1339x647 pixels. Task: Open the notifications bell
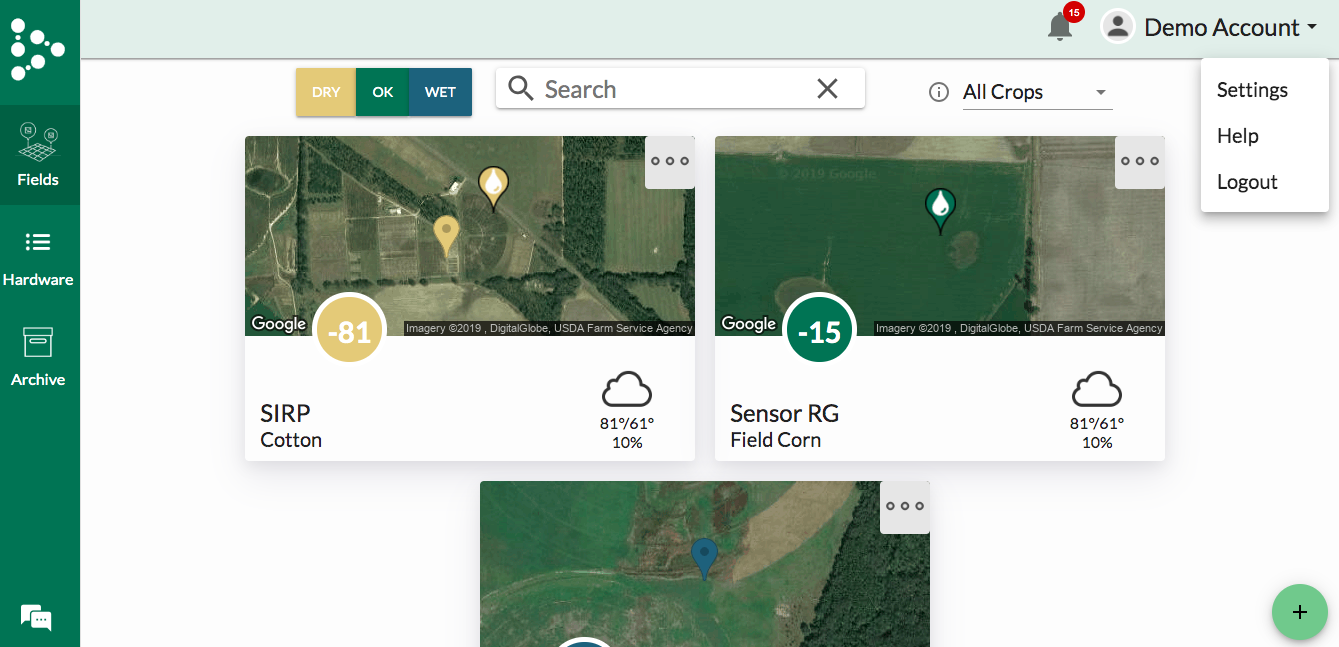point(1060,27)
